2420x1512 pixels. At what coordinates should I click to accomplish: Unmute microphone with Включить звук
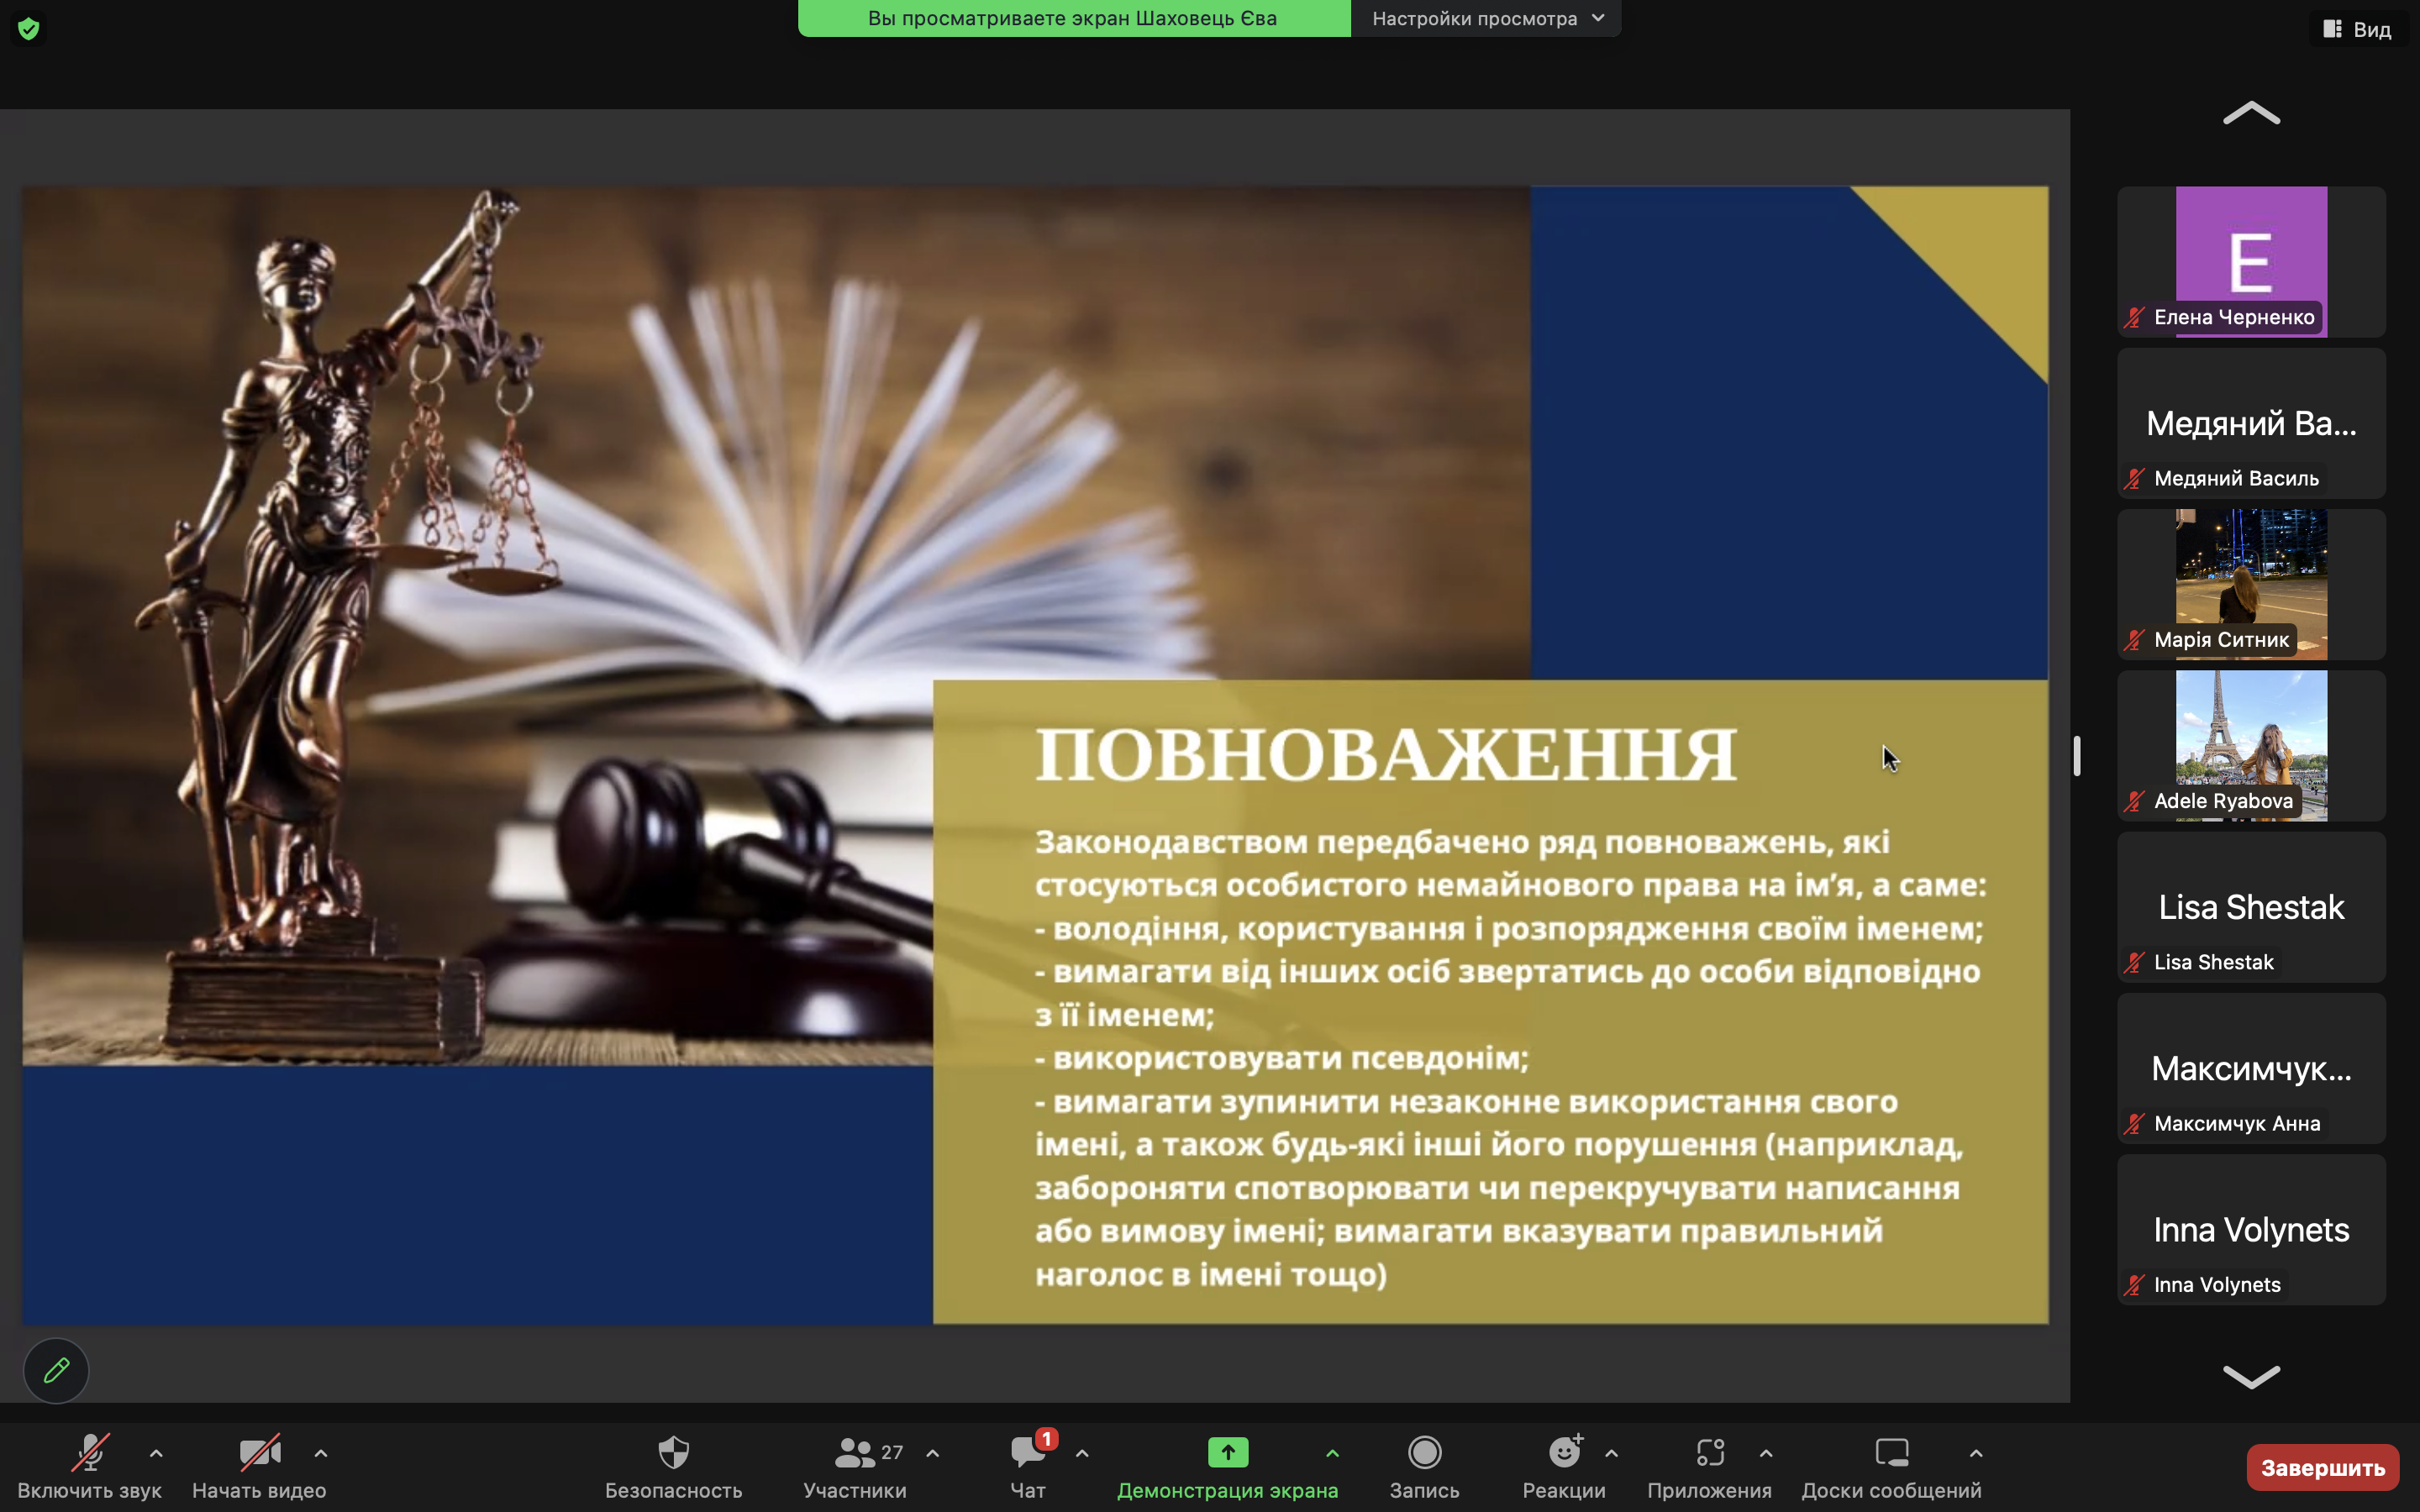tap(89, 1466)
